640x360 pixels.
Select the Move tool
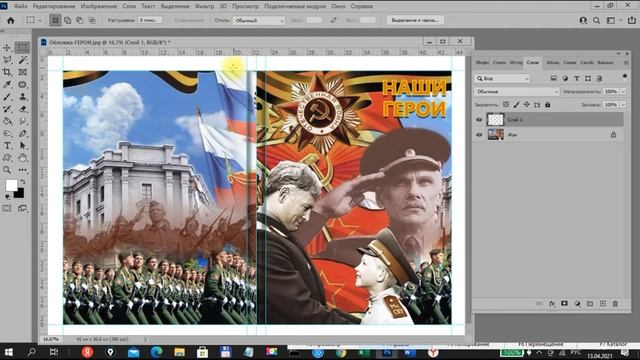[7, 48]
